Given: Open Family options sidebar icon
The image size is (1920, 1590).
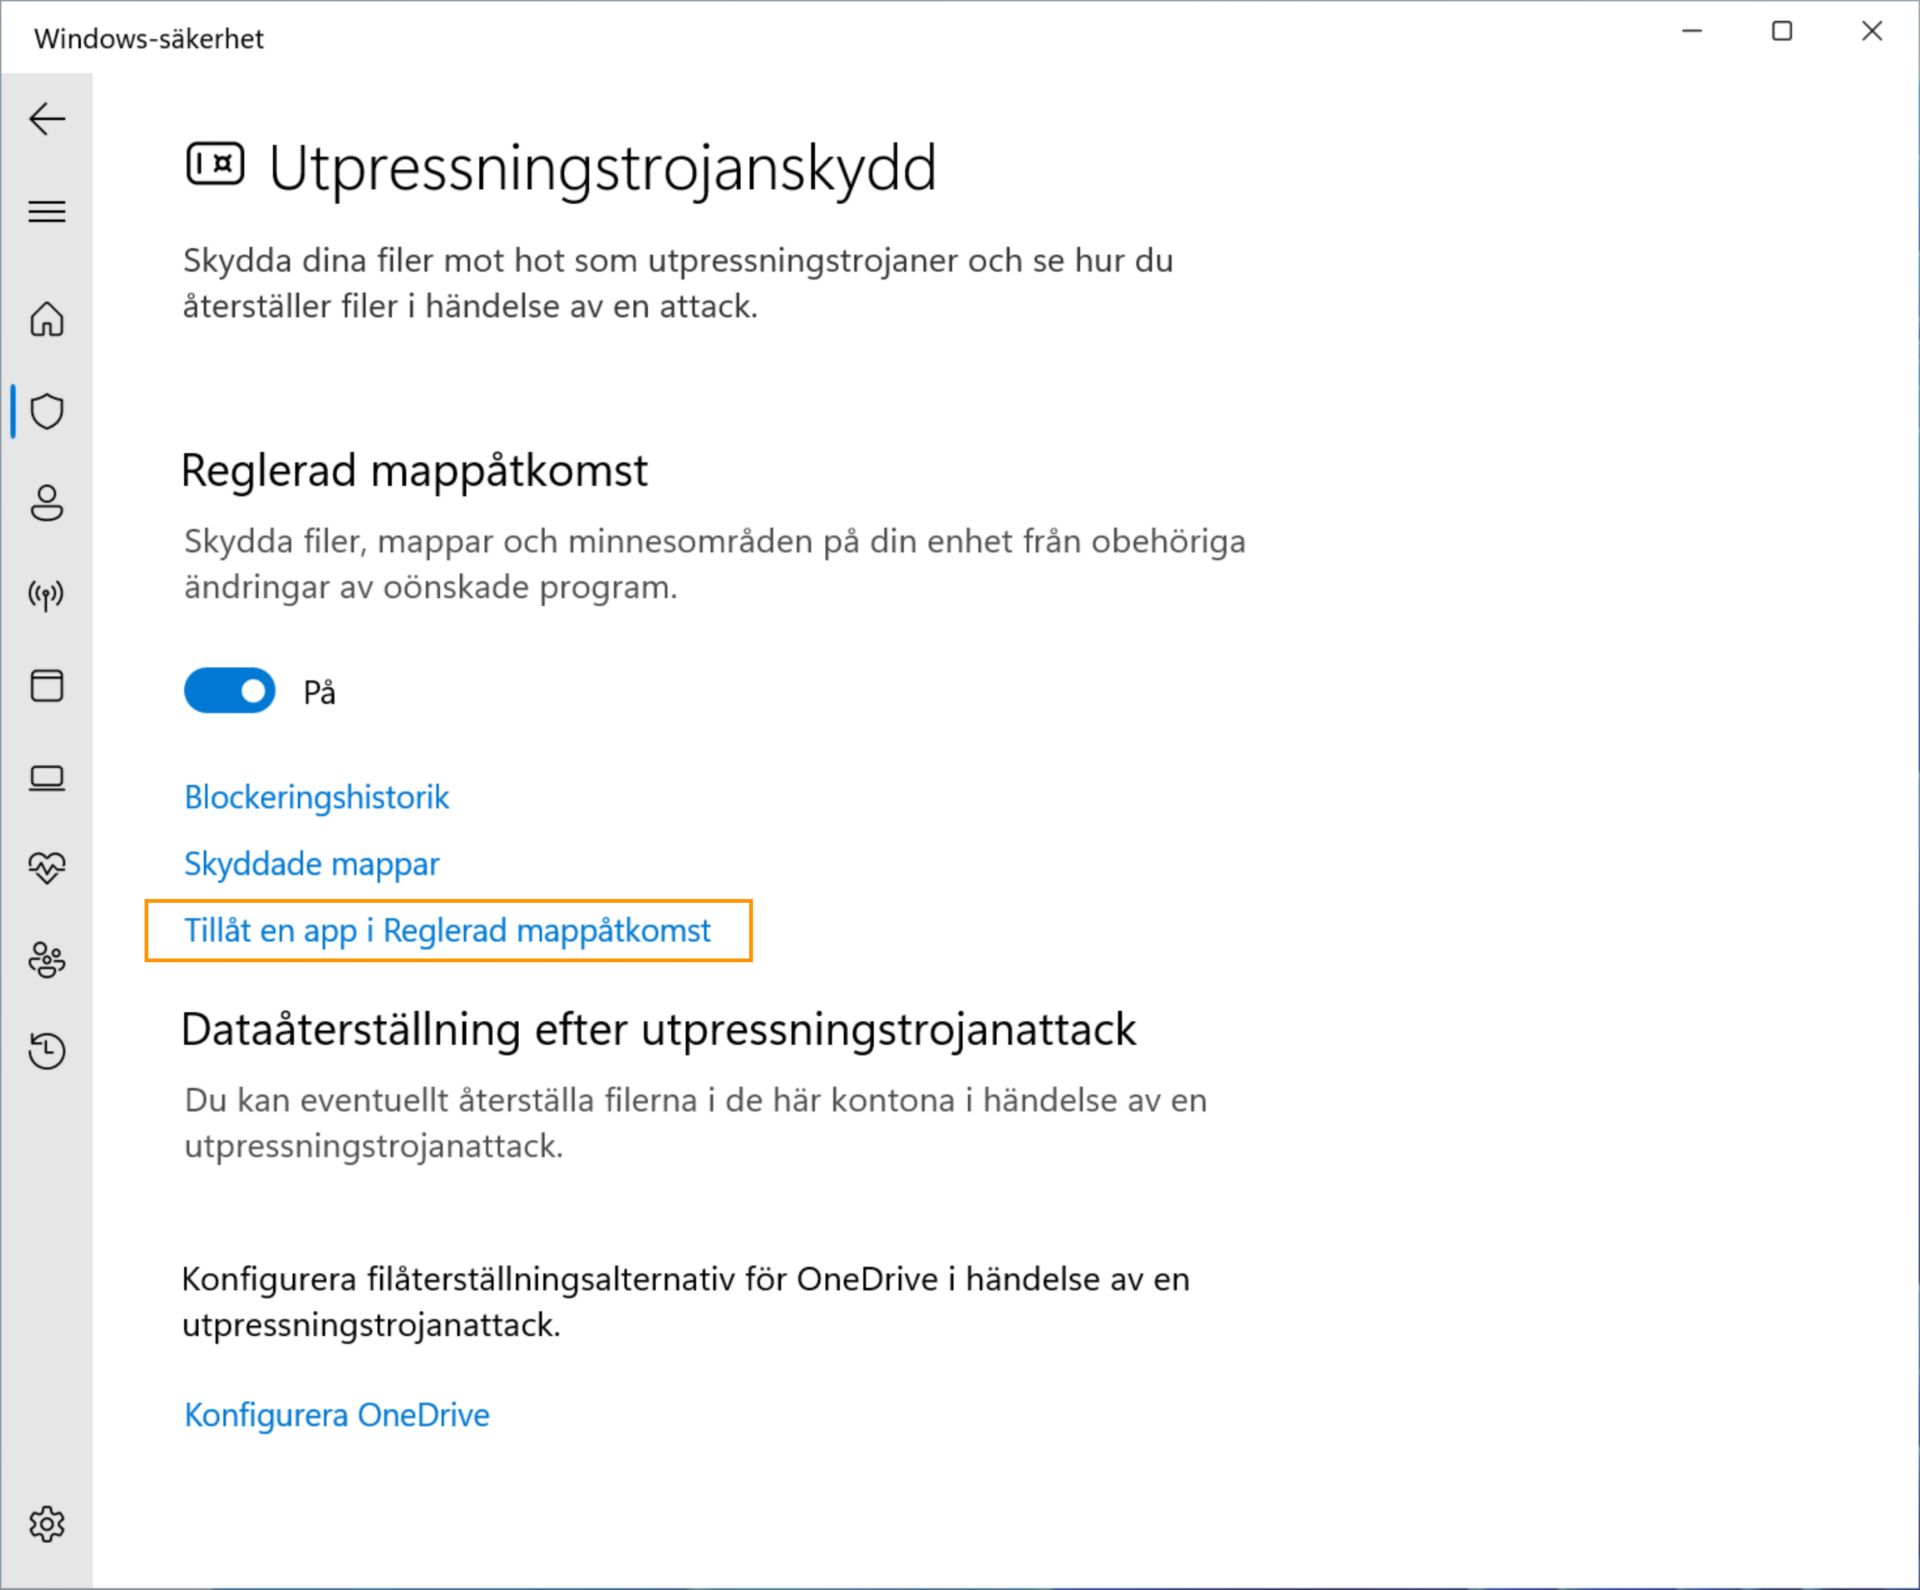Looking at the screenshot, I should tap(47, 960).
